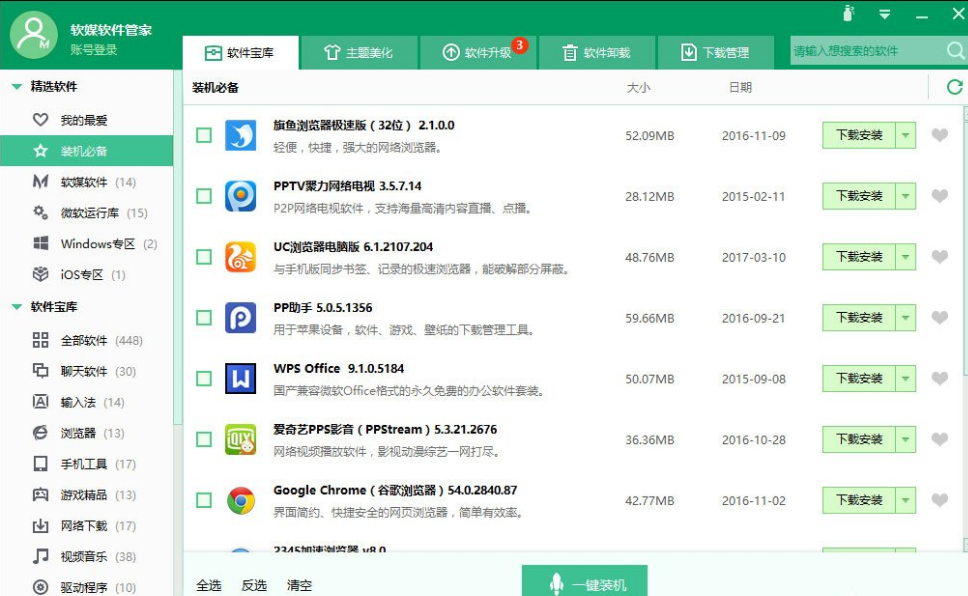Open 驱动程序 category icon
Viewport: 968px width, 596px height.
pos(41,587)
